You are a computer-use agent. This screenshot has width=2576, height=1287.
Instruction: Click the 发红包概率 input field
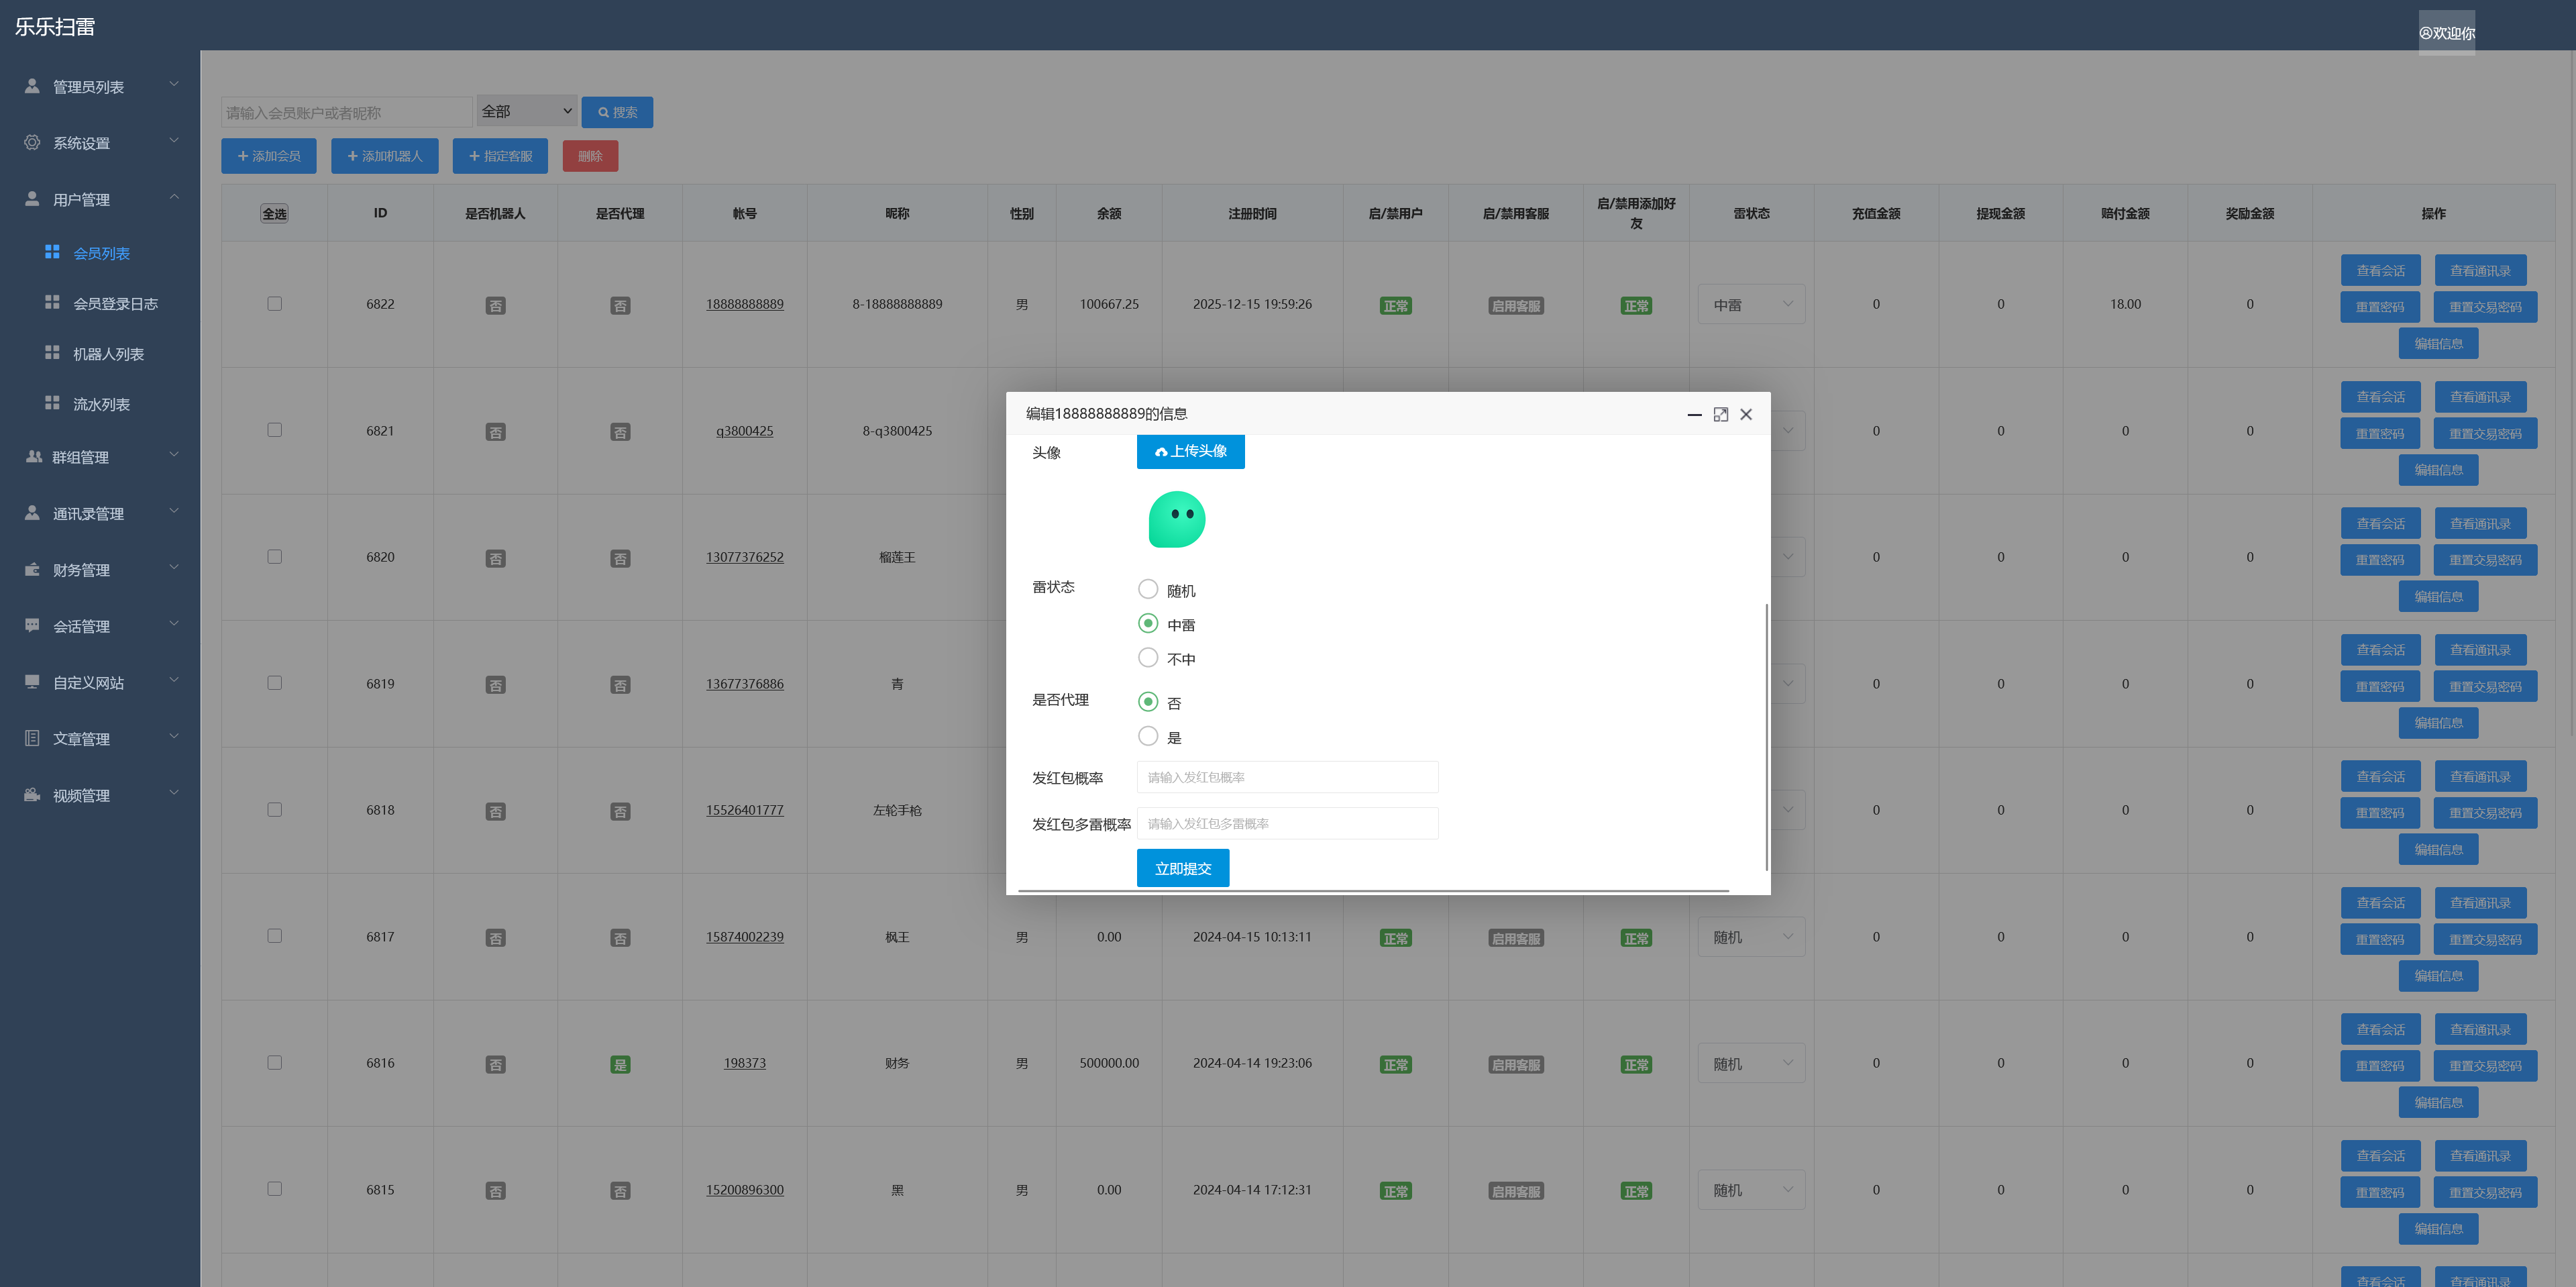pyautogui.click(x=1287, y=777)
